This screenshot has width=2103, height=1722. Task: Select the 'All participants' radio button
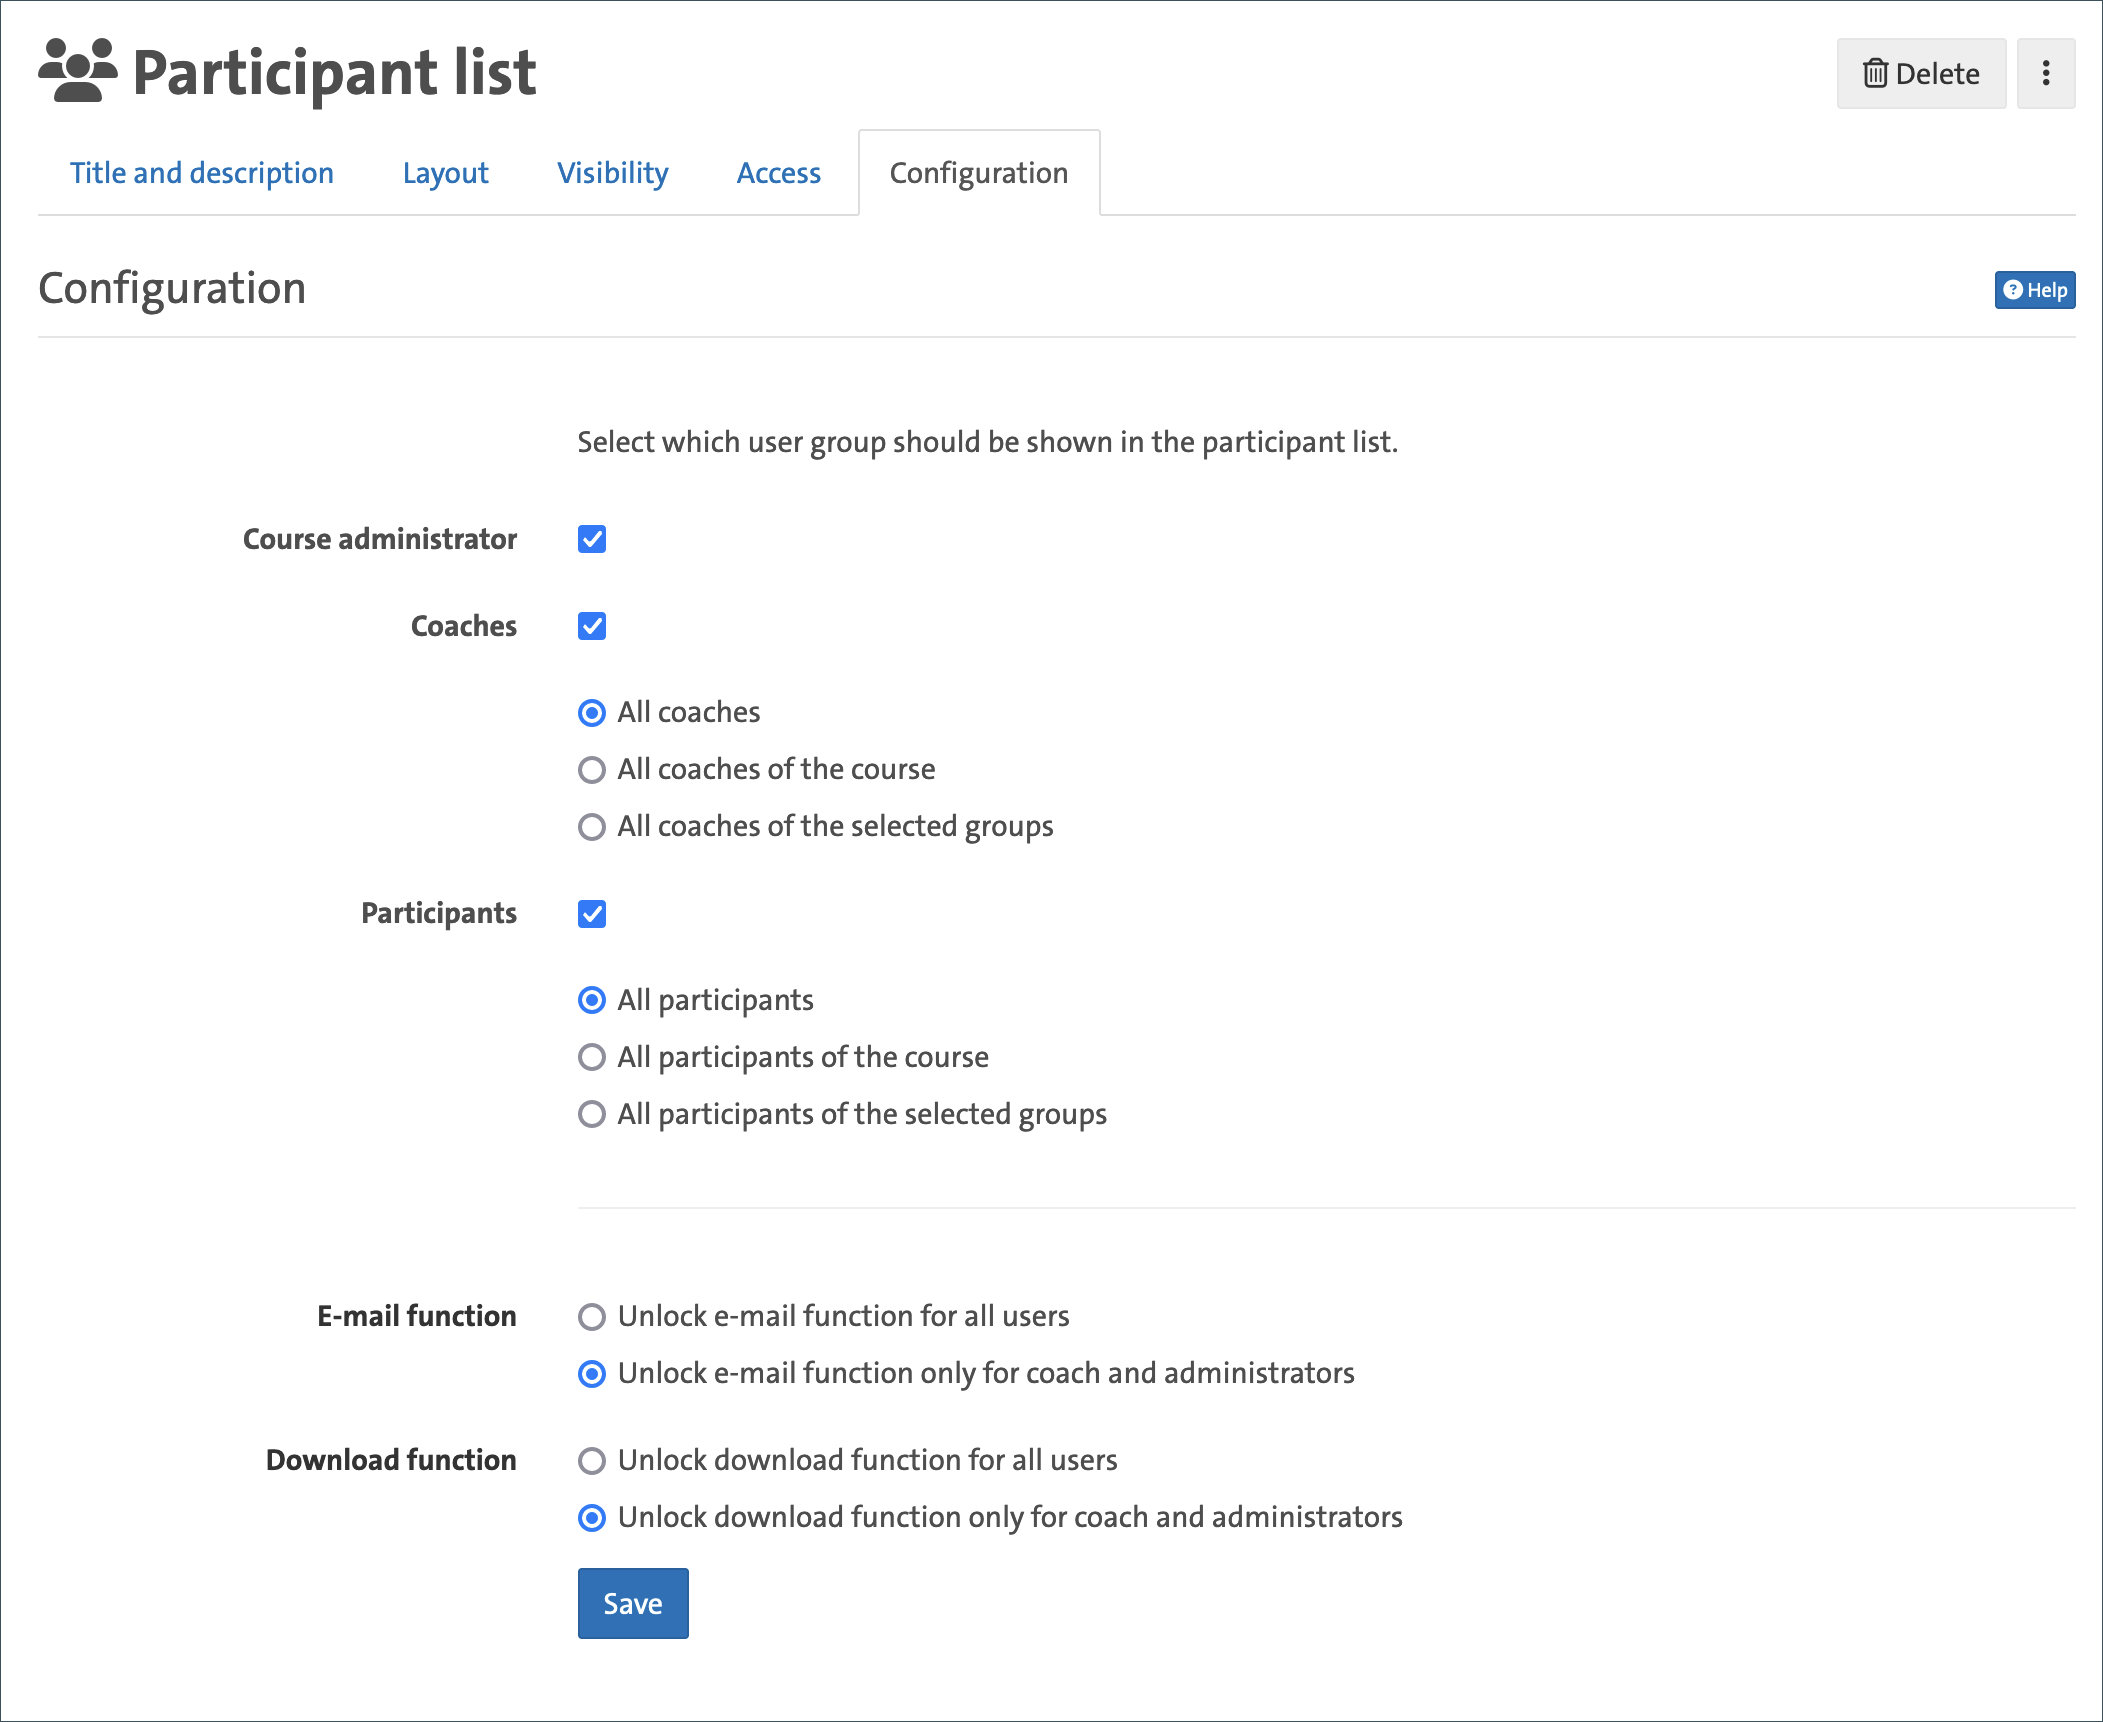click(x=592, y=999)
